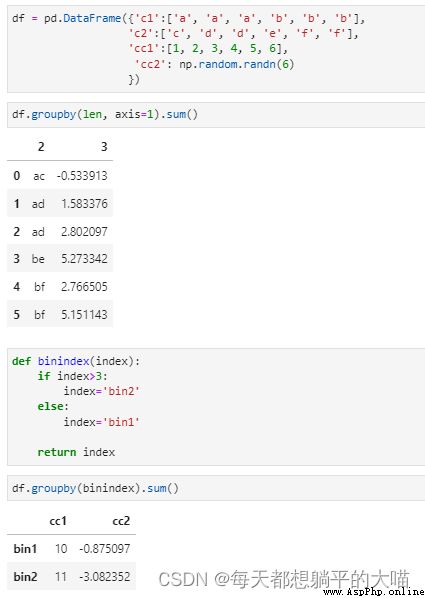Click the cc2 column header

click(121, 521)
